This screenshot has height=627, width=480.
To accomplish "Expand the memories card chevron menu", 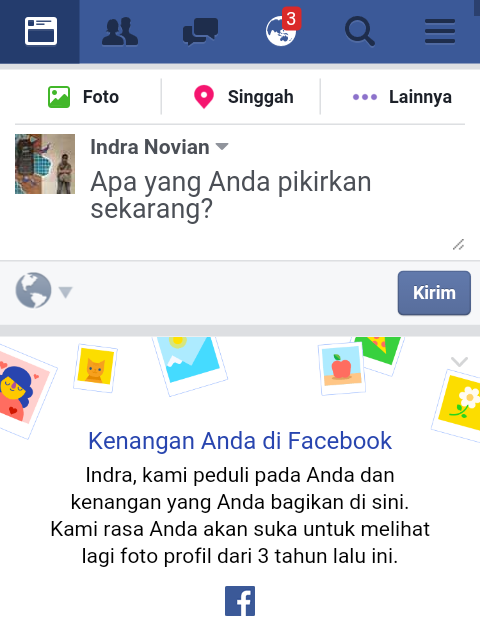I will tap(459, 361).
